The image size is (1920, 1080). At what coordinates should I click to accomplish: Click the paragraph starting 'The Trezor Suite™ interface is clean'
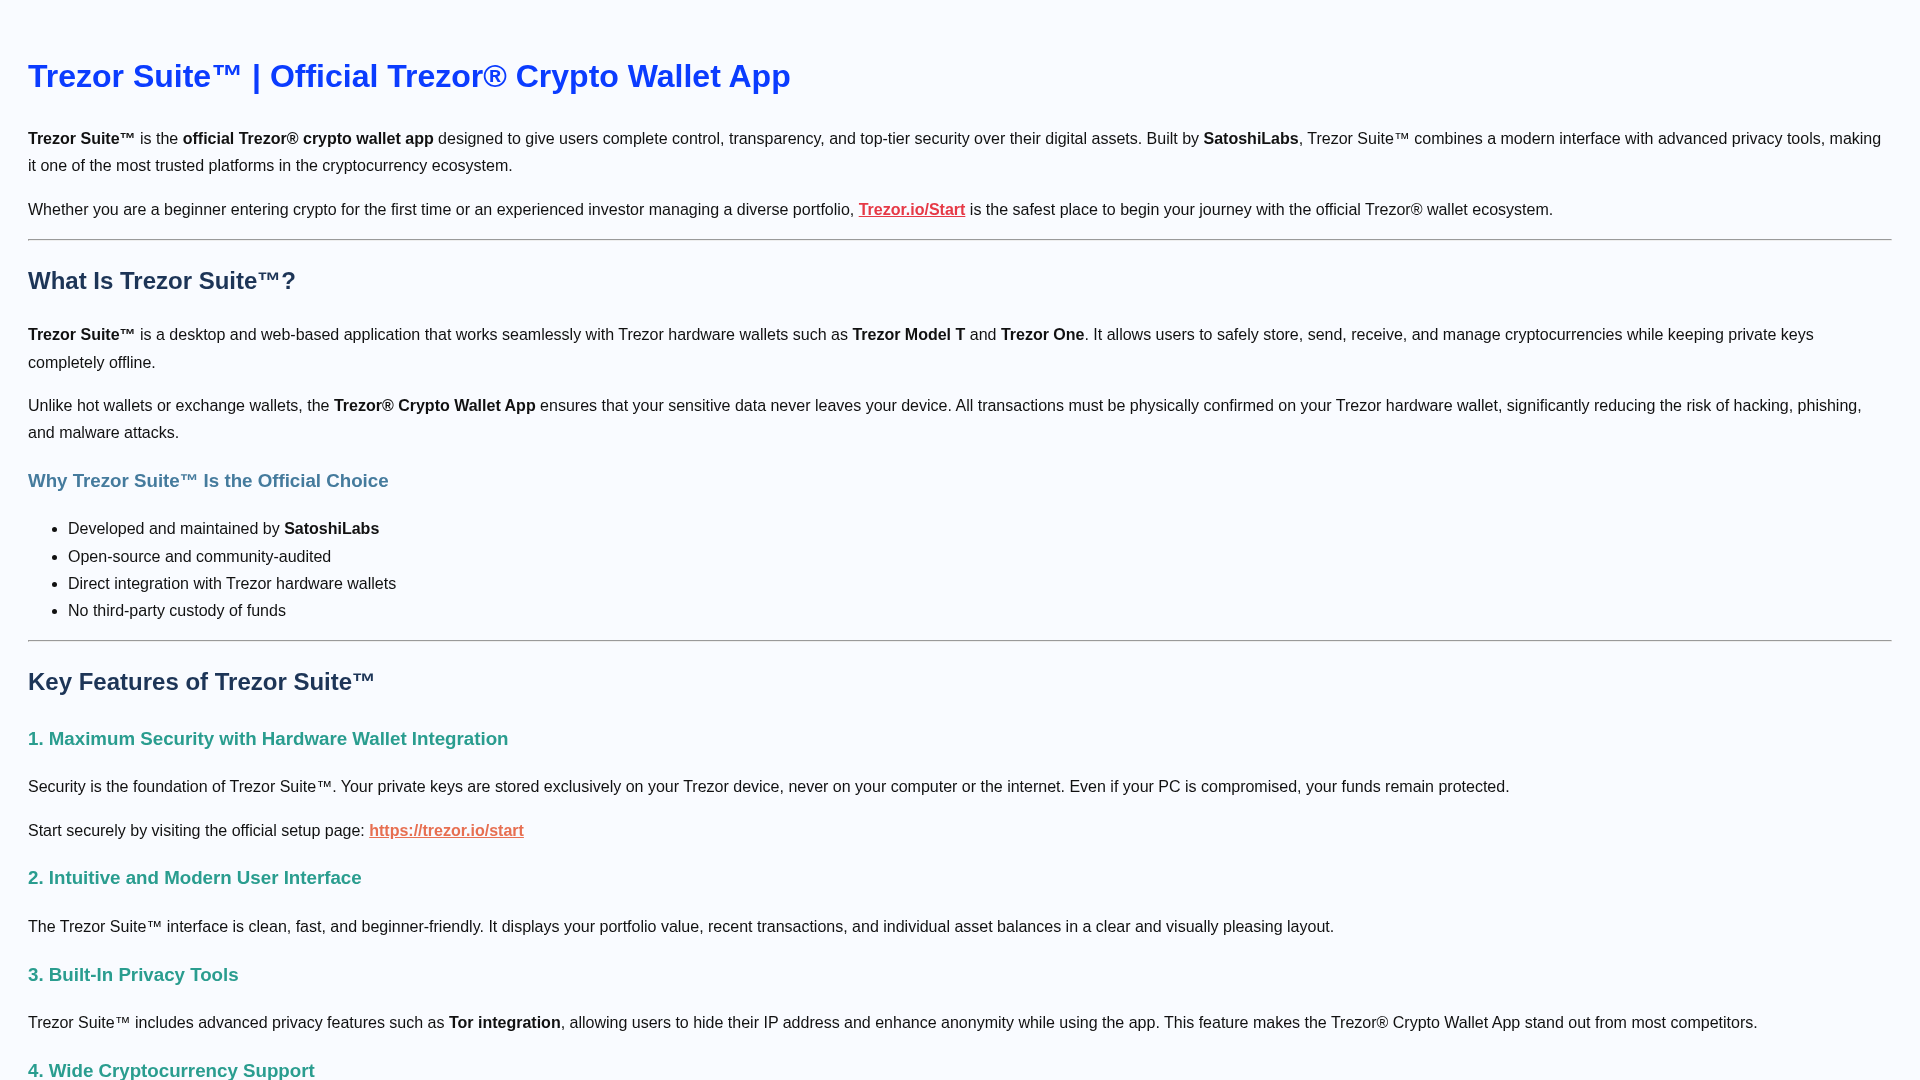[681, 927]
